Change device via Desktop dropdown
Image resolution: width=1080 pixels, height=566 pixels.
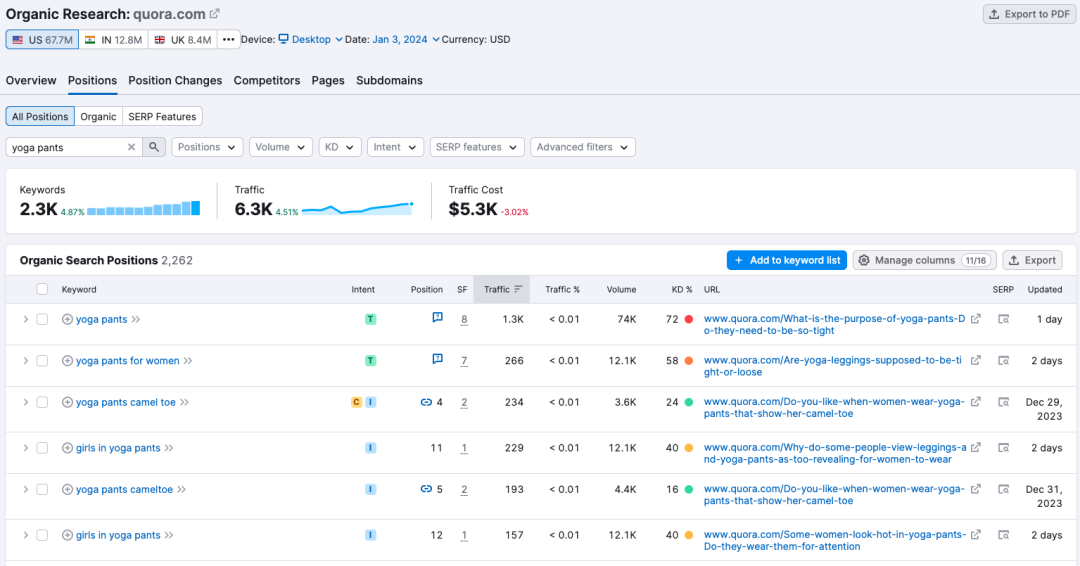click(311, 40)
